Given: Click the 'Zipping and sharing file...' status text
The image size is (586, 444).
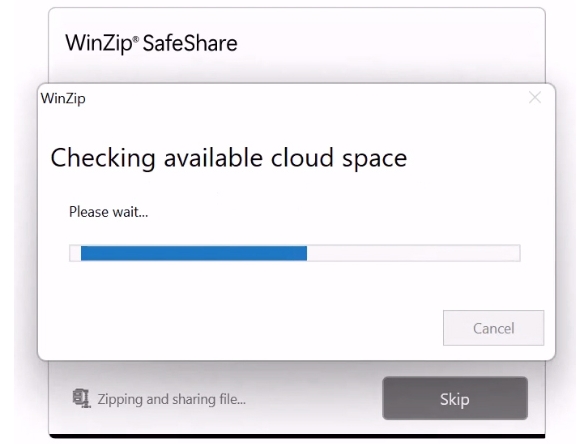Looking at the screenshot, I should [172, 399].
